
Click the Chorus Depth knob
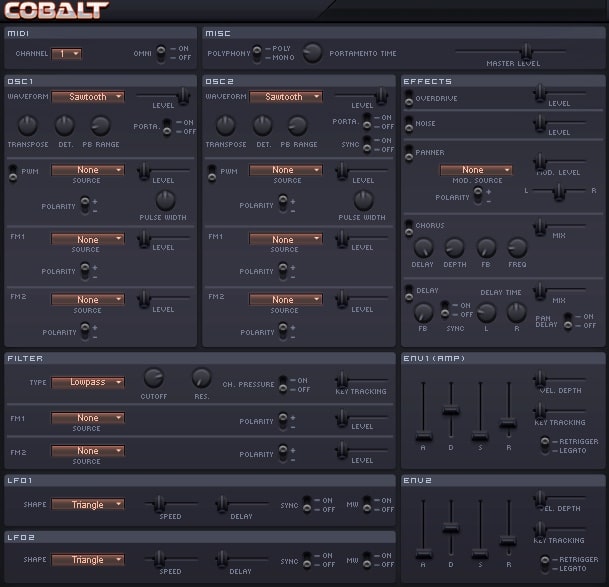[453, 247]
